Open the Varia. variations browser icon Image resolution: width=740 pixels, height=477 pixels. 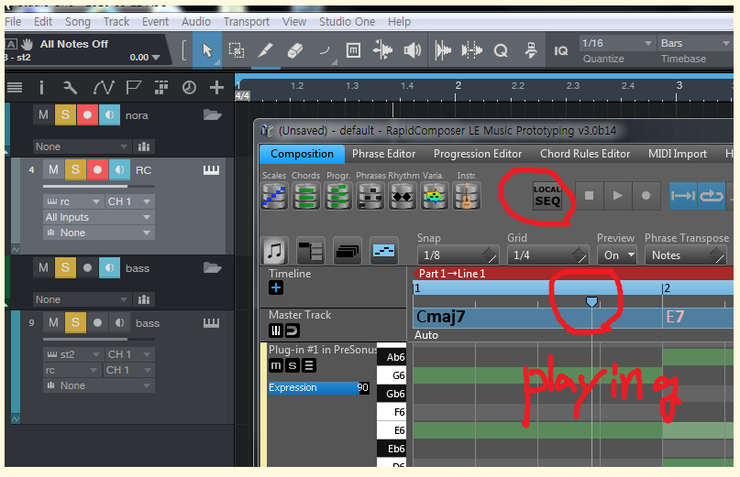[434, 196]
